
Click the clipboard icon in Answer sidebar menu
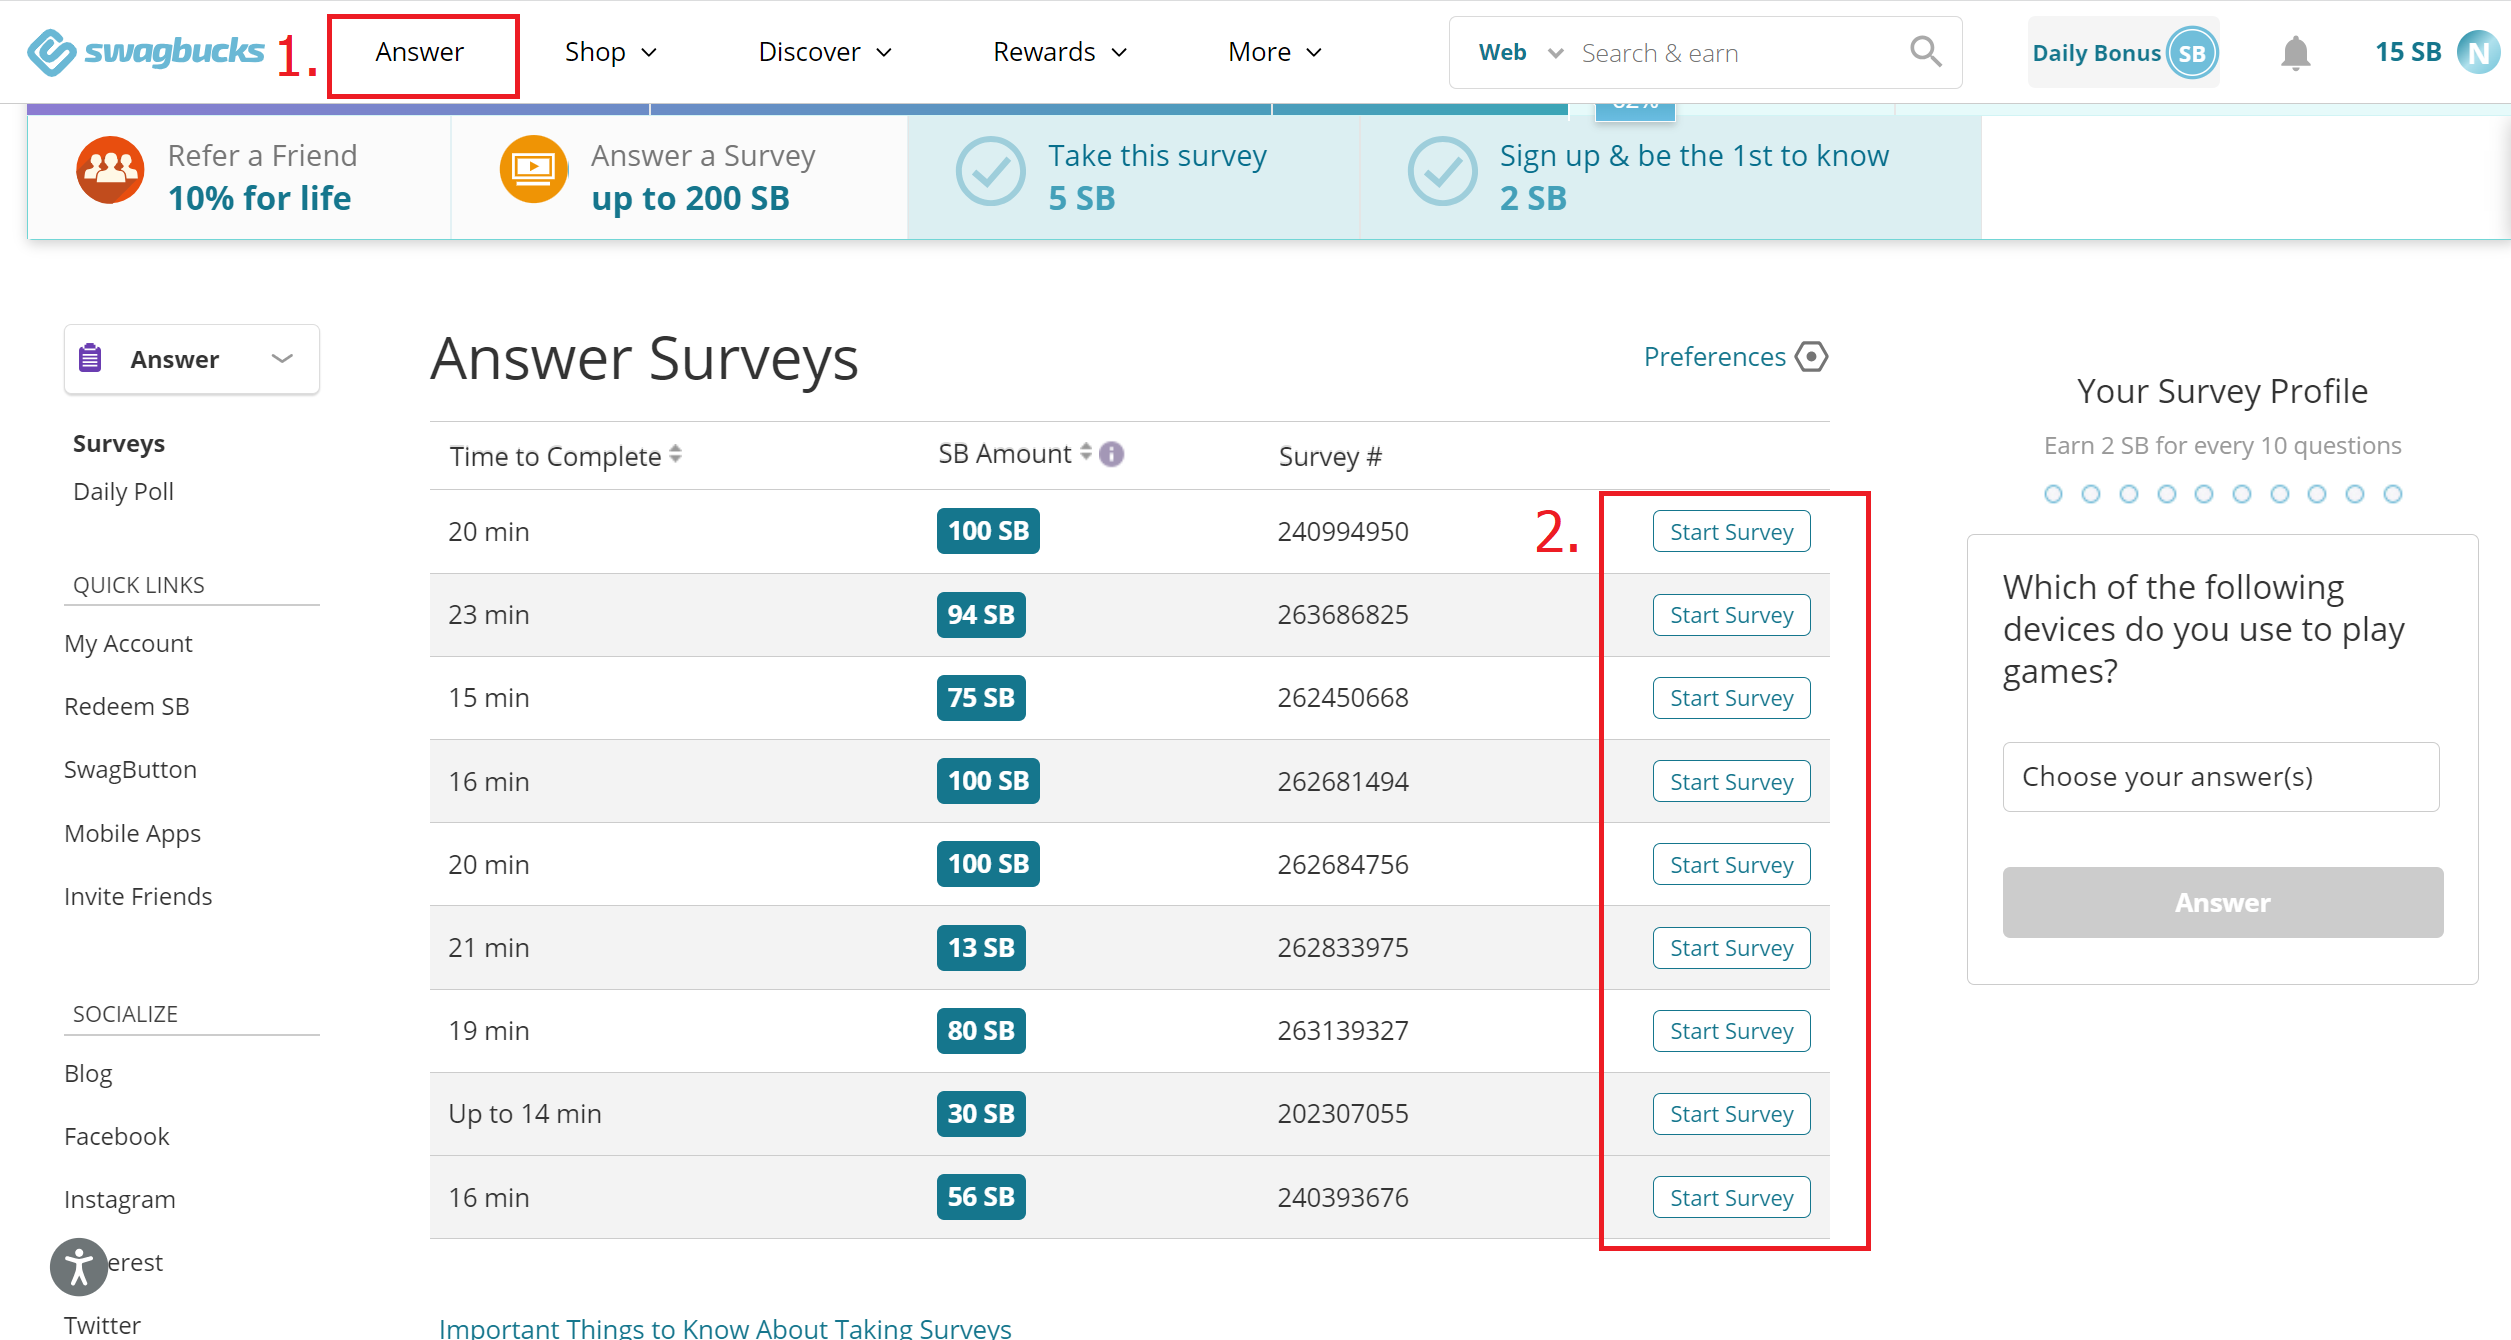[90, 358]
